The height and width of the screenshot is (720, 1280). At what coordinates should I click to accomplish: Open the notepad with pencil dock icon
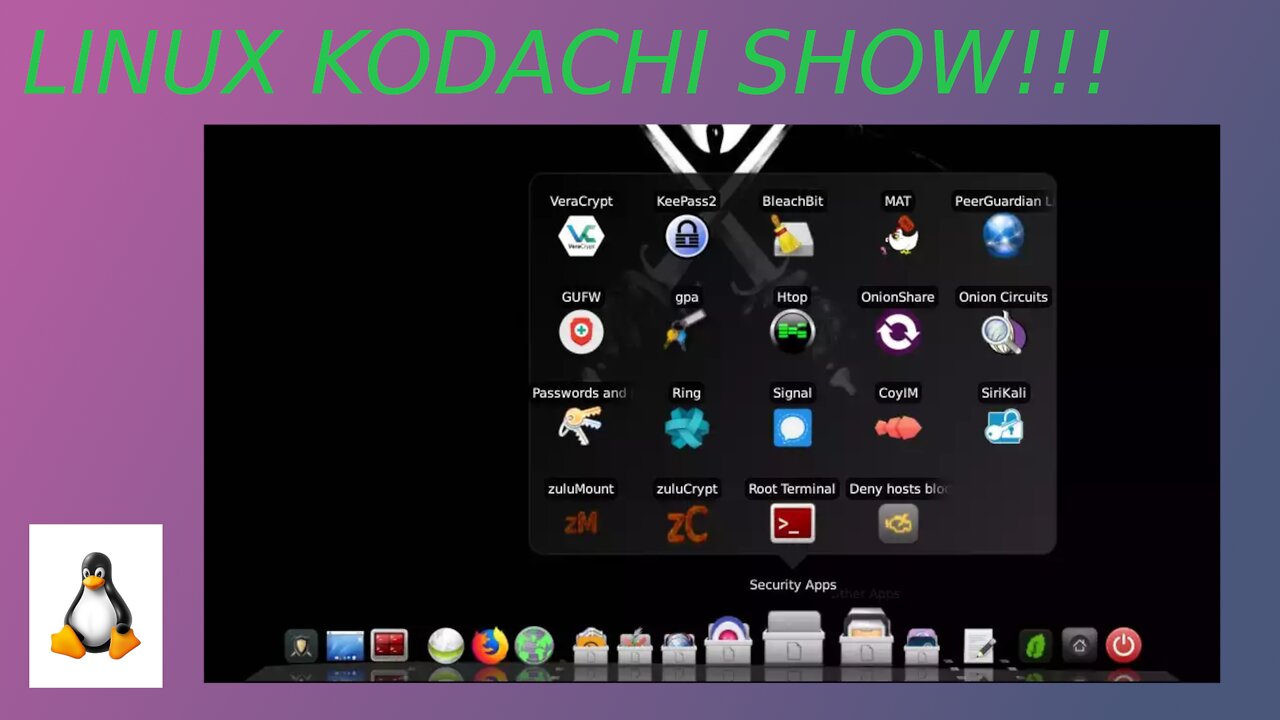(x=979, y=646)
